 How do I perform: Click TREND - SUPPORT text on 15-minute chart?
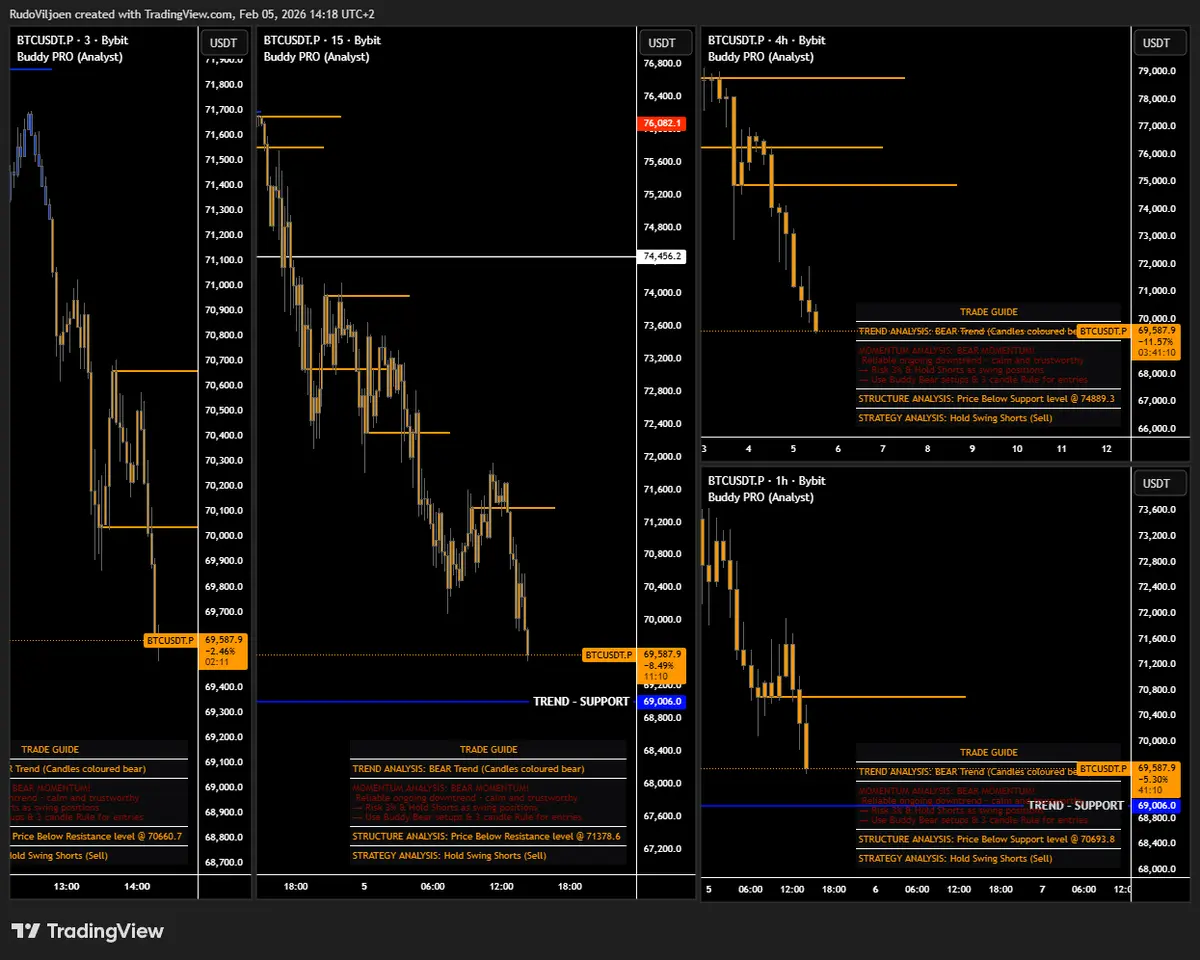coord(581,702)
